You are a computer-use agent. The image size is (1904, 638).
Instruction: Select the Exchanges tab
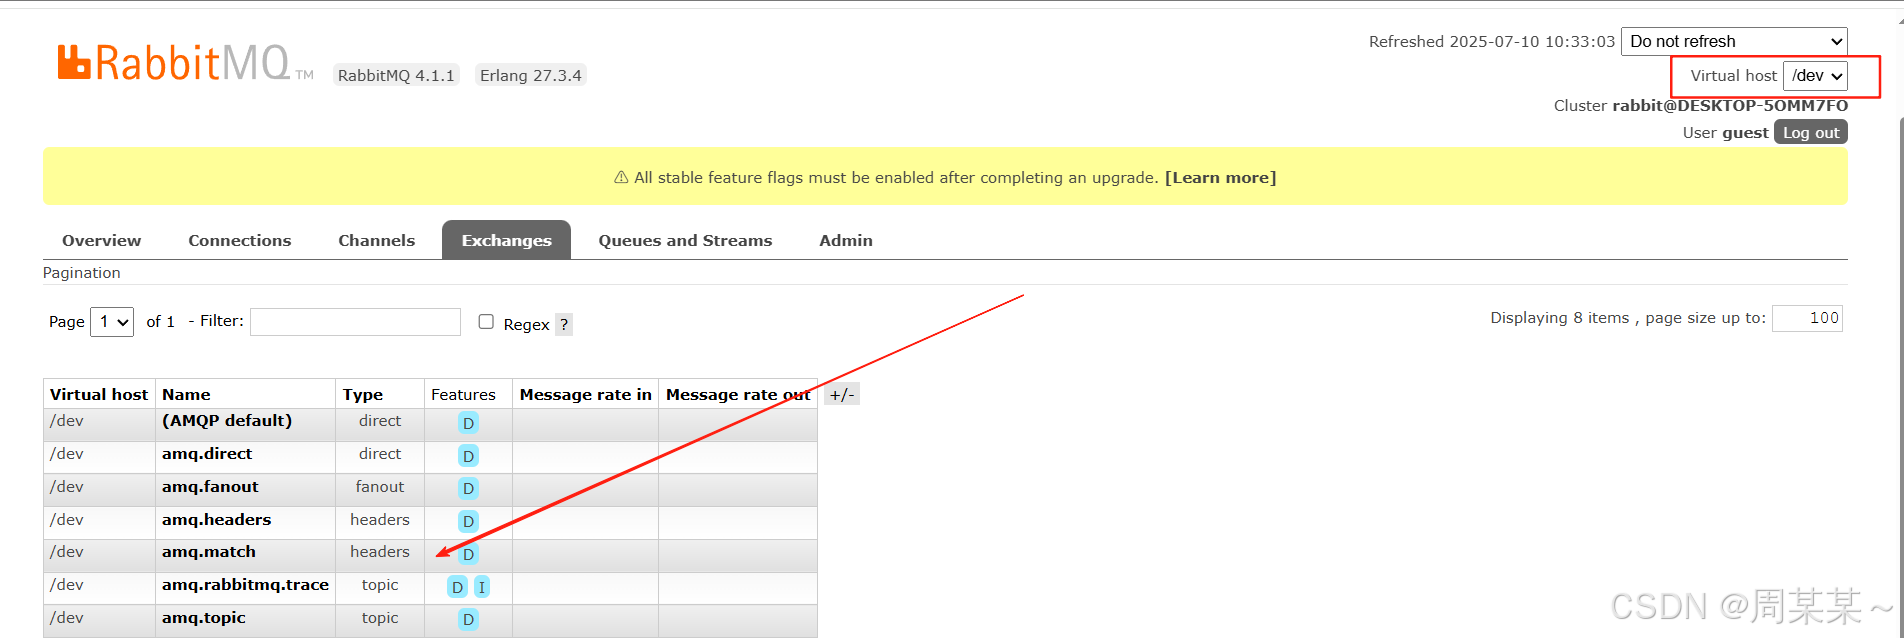pos(506,240)
